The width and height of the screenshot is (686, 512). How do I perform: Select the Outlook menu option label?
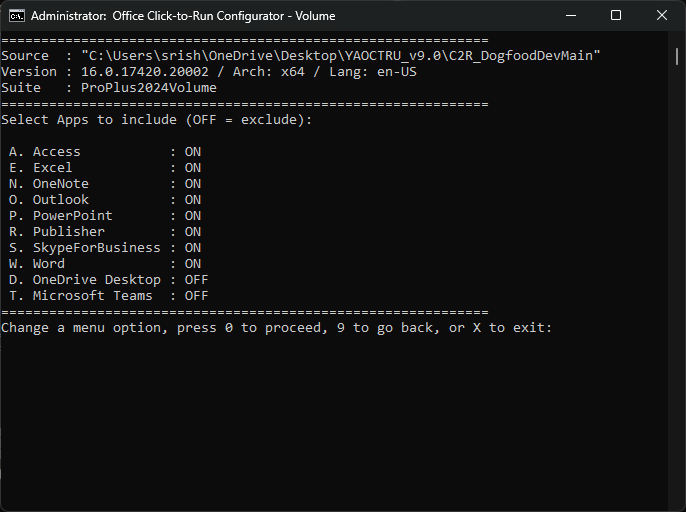point(60,200)
